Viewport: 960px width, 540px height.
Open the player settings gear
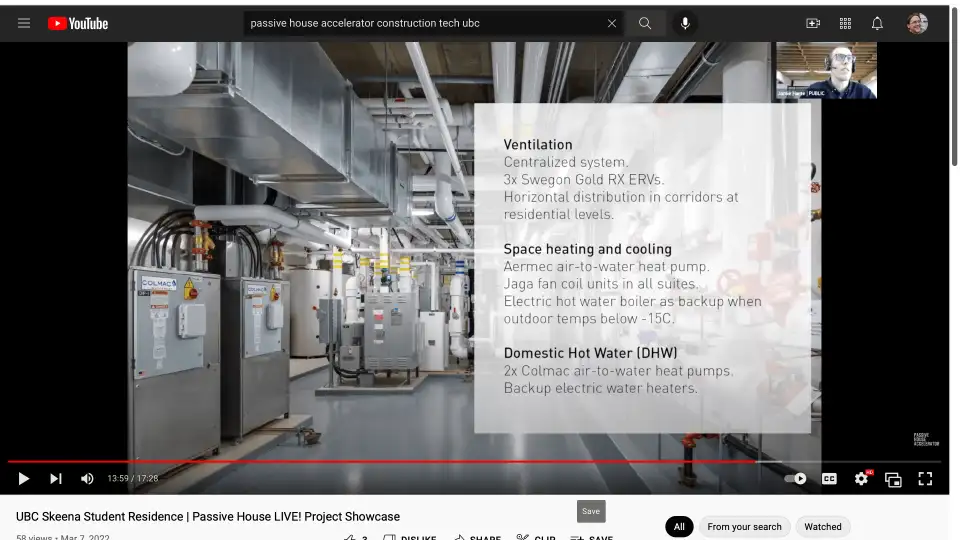(861, 478)
